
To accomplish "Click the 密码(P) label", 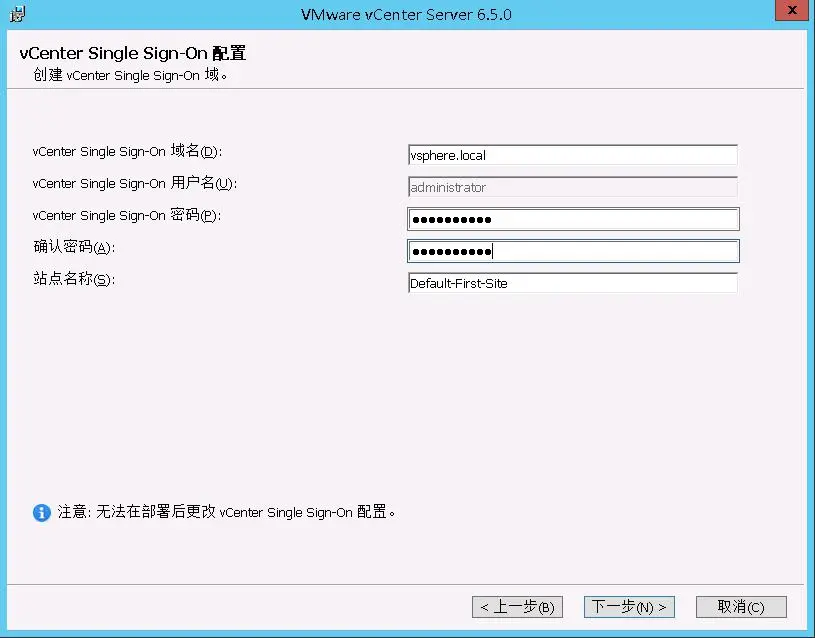I will pos(127,215).
